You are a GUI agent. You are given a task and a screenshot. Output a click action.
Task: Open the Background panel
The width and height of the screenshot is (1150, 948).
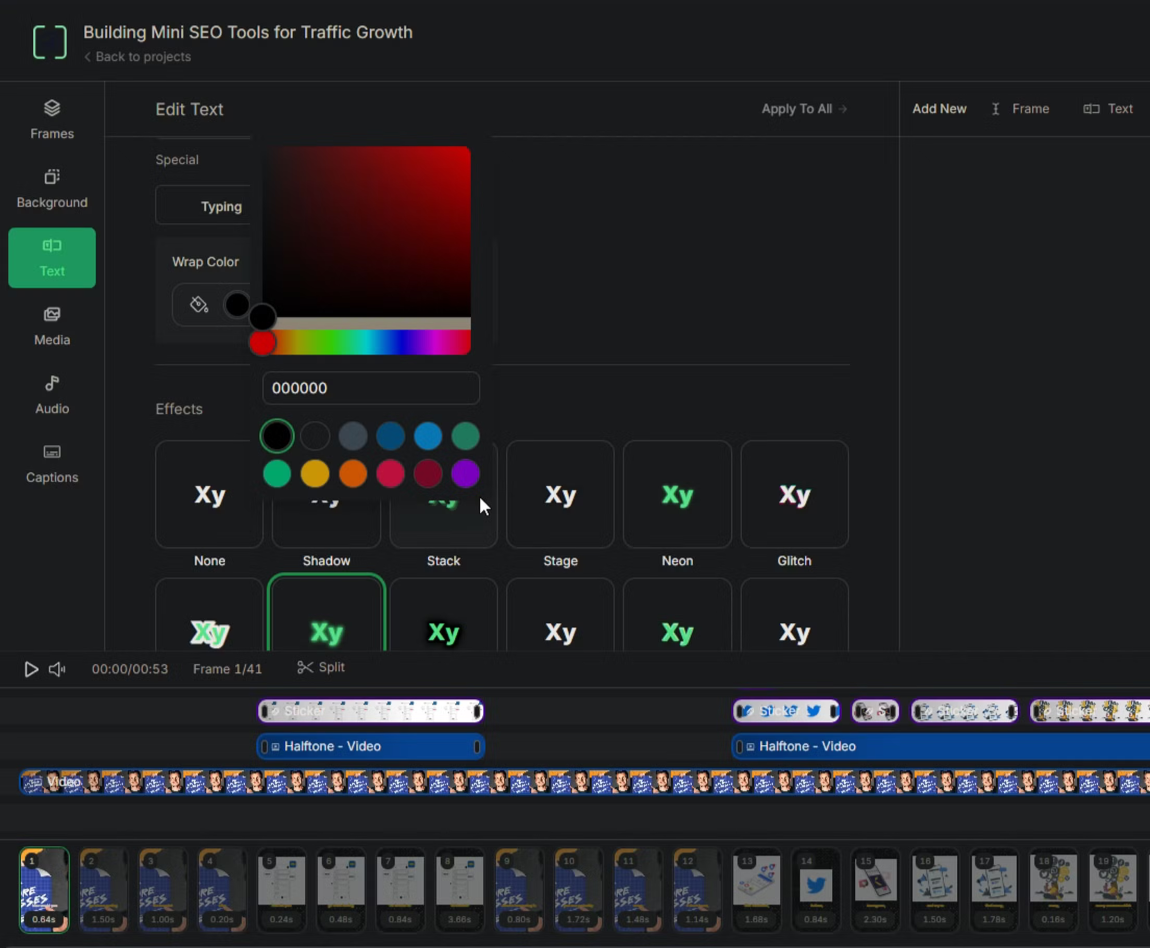(x=52, y=188)
